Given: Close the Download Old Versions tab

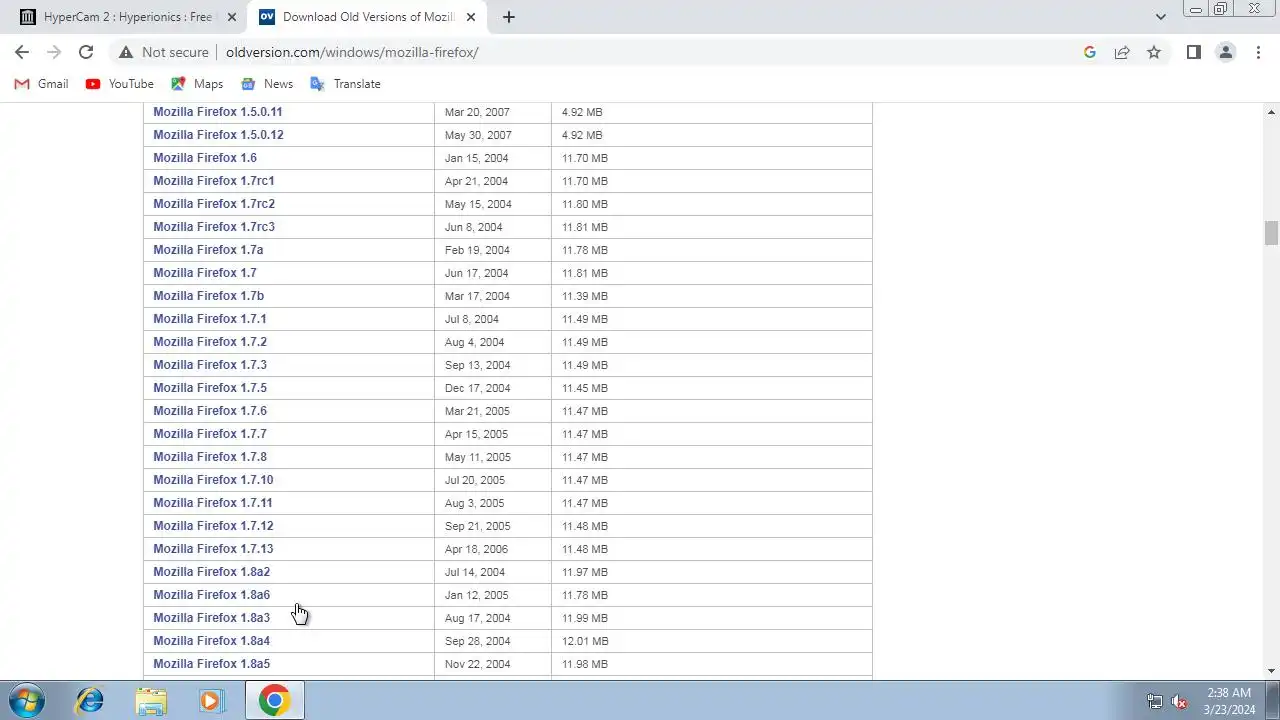Looking at the screenshot, I should pyautogui.click(x=471, y=17).
